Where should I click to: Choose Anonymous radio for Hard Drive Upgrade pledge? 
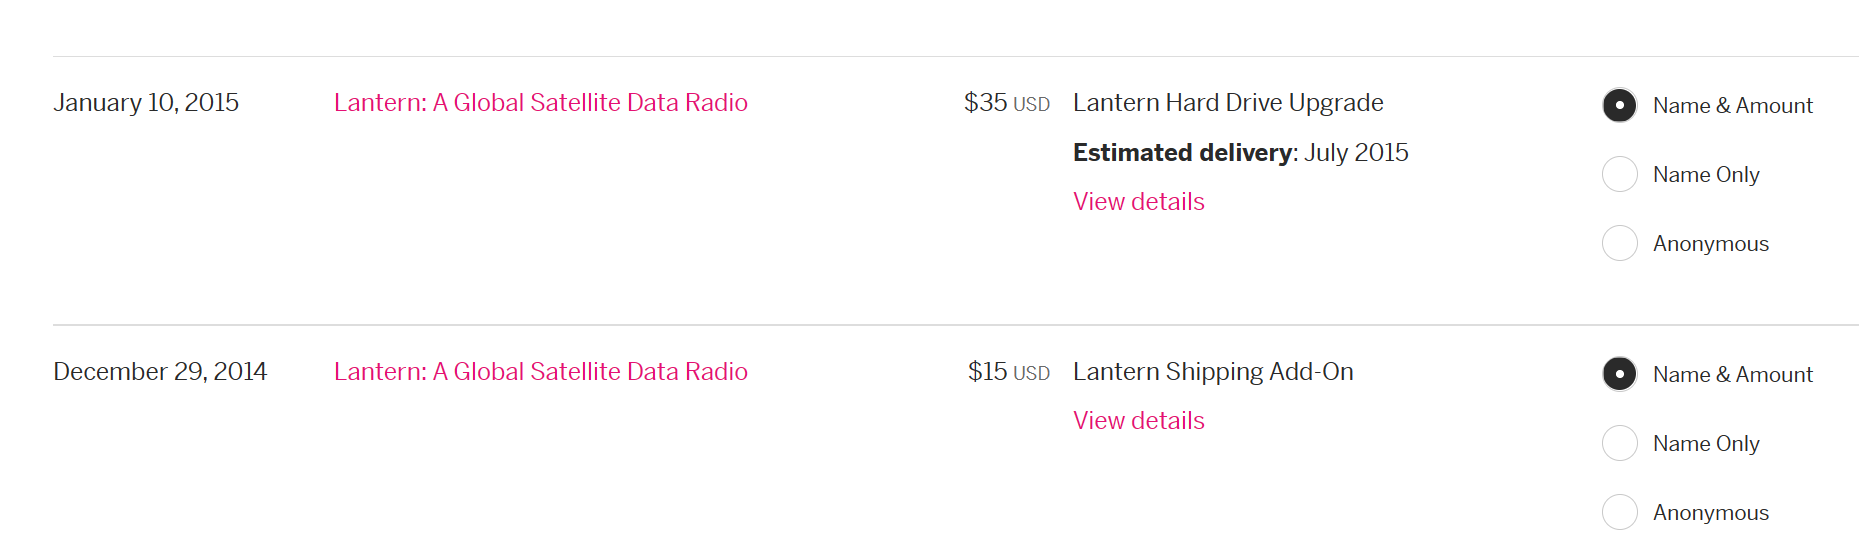1619,243
